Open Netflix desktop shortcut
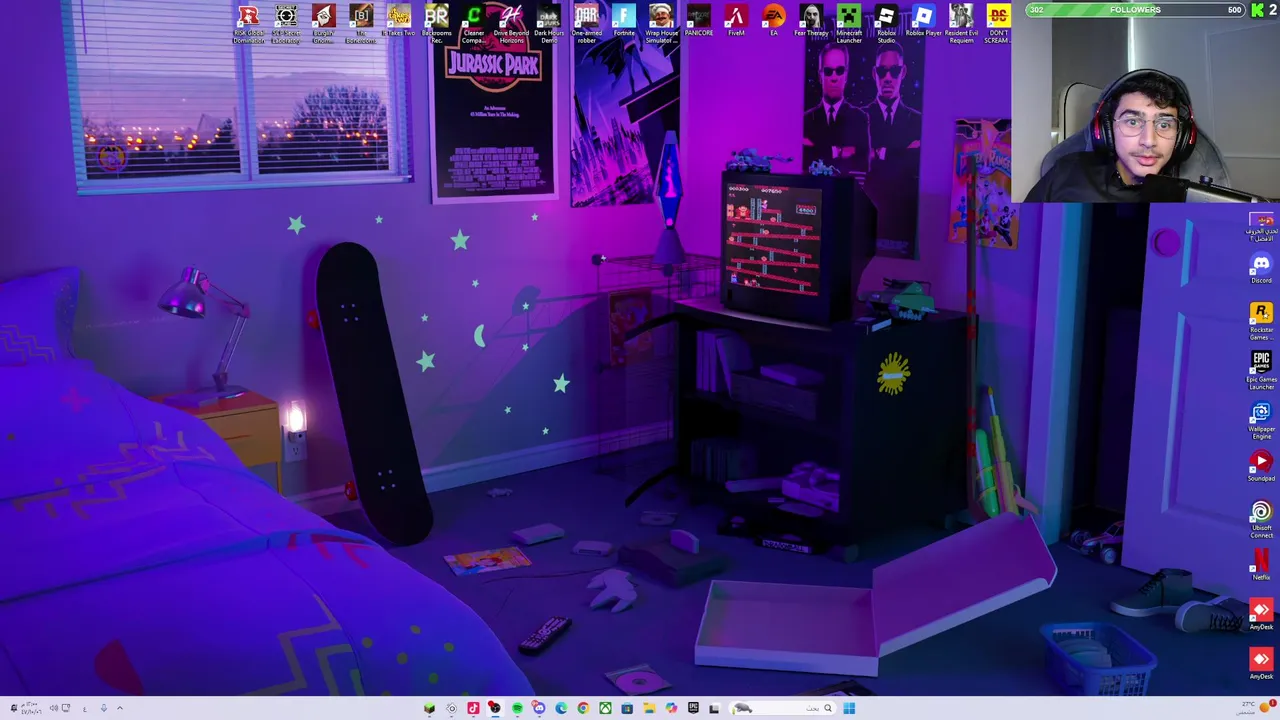 pyautogui.click(x=1261, y=564)
